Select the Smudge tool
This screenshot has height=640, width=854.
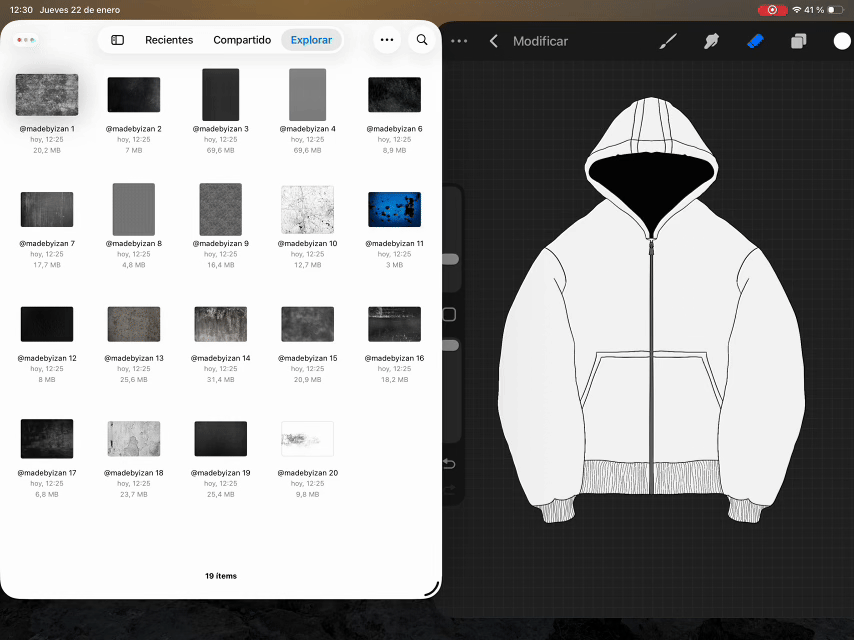click(712, 41)
